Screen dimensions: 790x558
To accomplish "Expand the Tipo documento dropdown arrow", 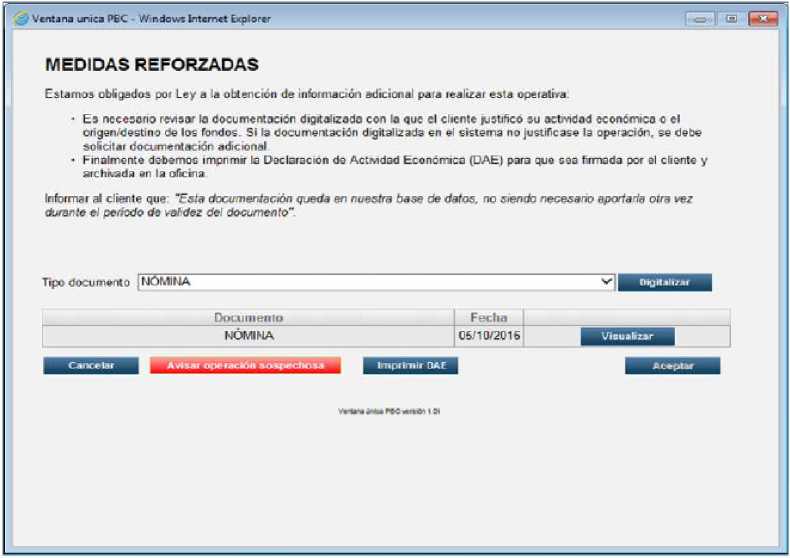I will point(606,283).
